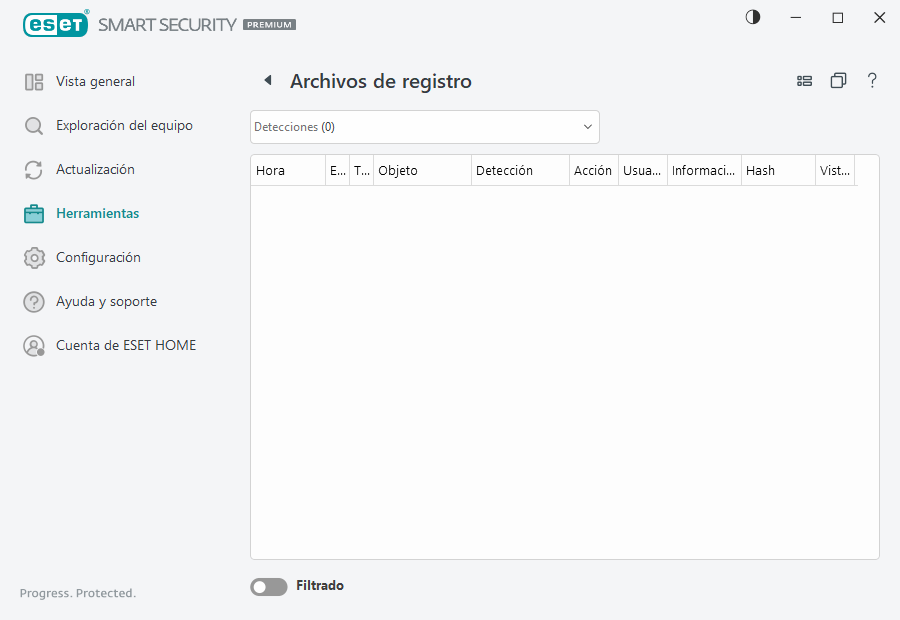900x620 pixels.
Task: Open the Vista general section
Action: [x=35, y=81]
